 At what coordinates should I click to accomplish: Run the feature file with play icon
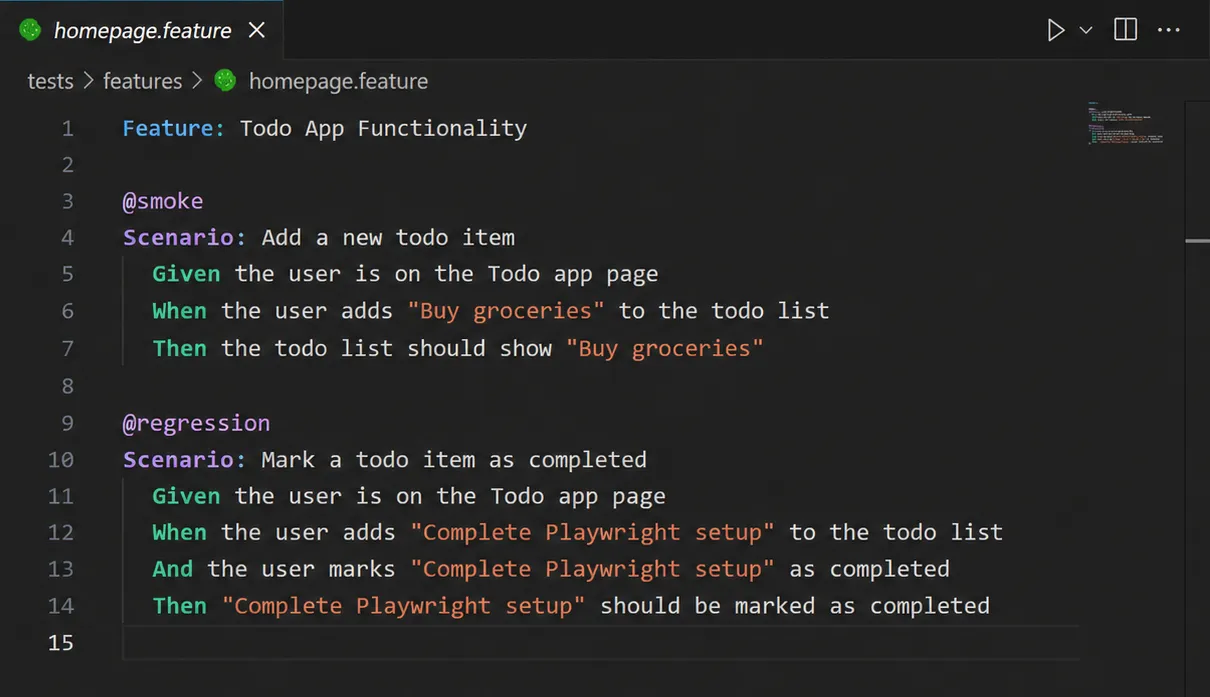1055,30
